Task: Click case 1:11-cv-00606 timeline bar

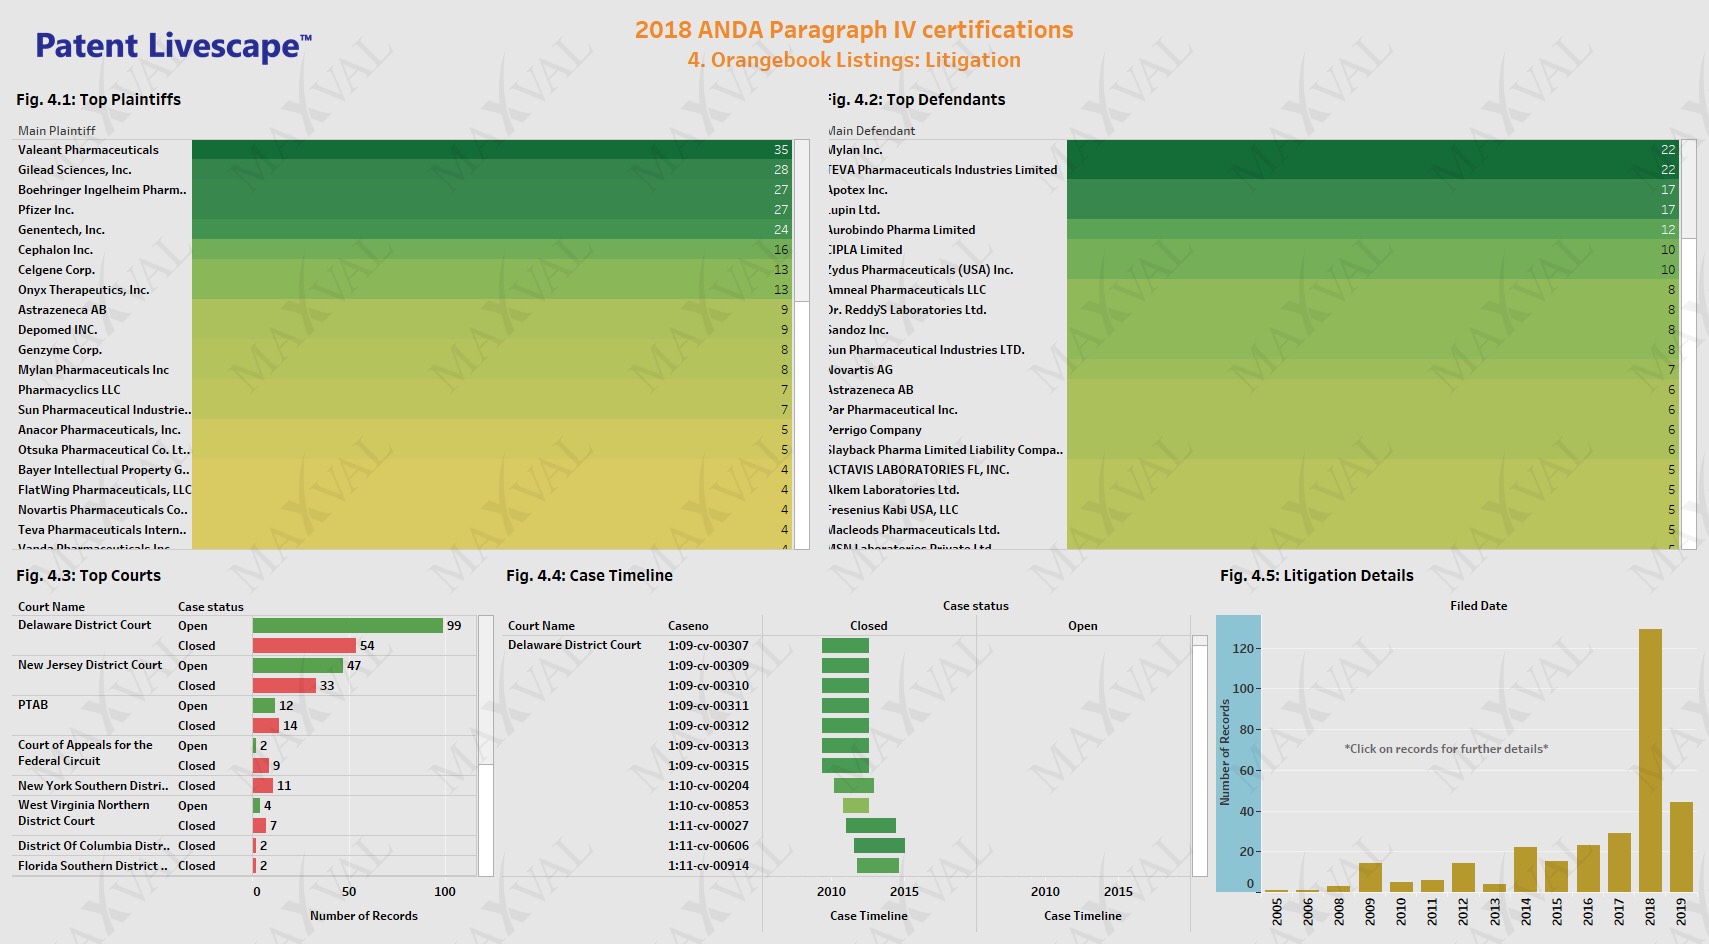Action: (x=879, y=845)
